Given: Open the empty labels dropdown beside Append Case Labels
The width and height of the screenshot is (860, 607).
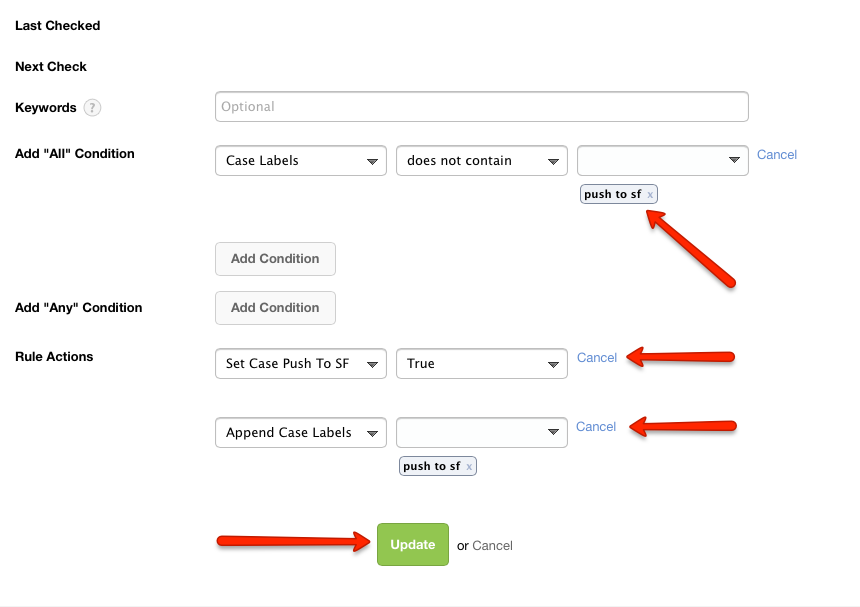Looking at the screenshot, I should [x=481, y=433].
